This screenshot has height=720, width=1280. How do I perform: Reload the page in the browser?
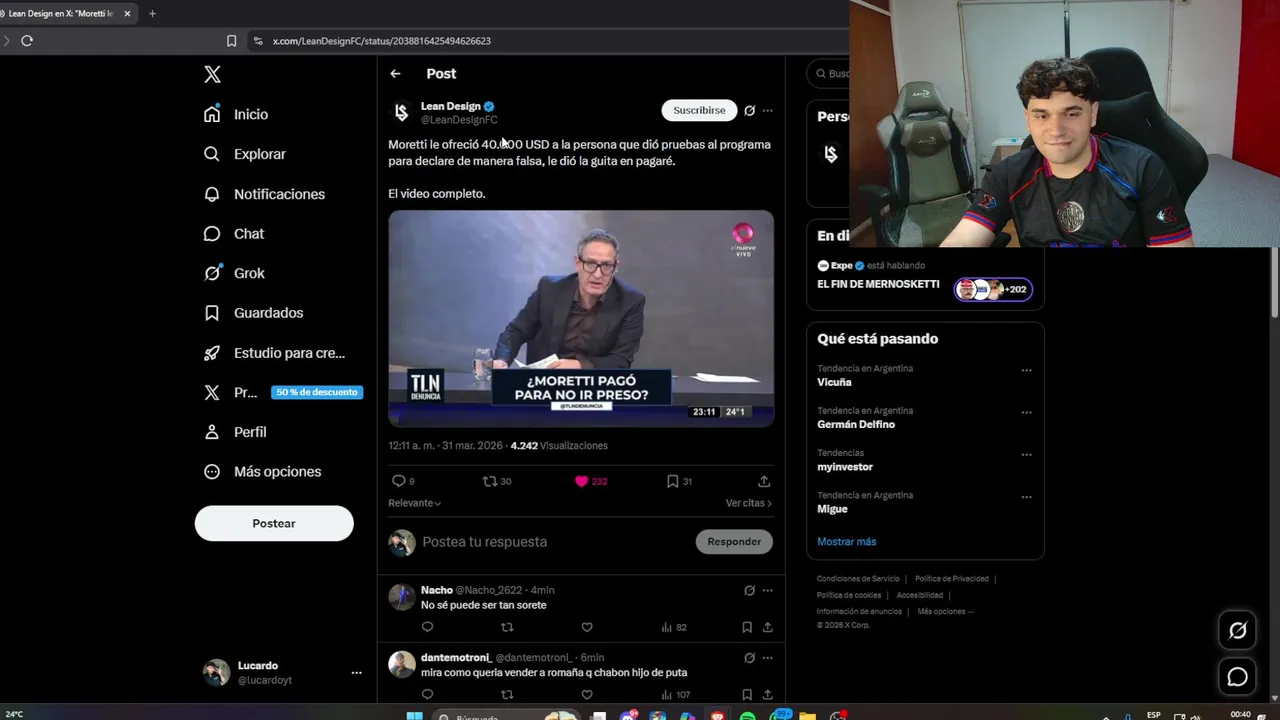coord(27,41)
